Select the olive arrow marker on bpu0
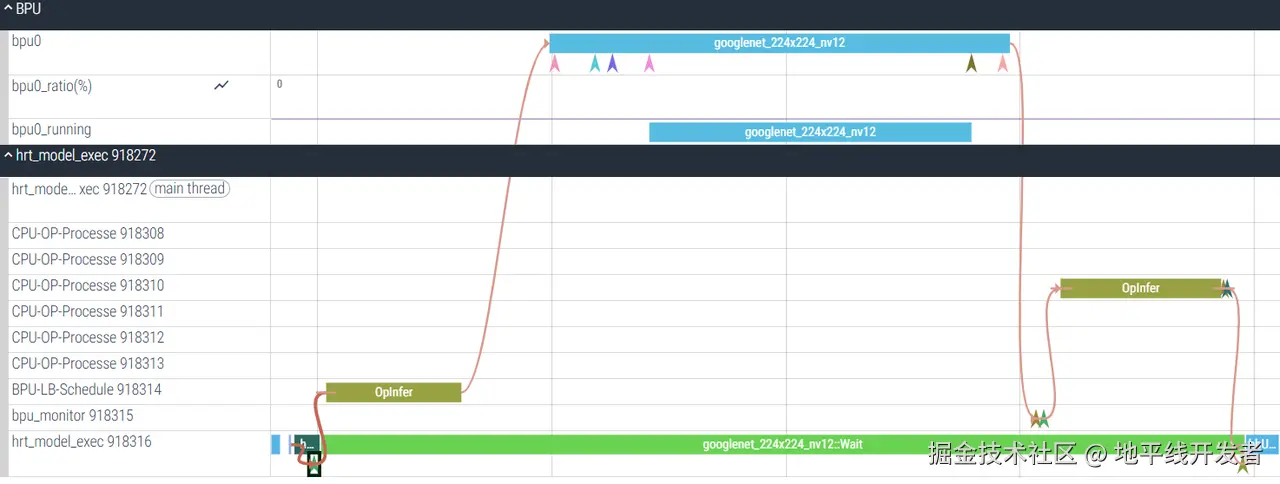The width and height of the screenshot is (1280, 484). [971, 64]
